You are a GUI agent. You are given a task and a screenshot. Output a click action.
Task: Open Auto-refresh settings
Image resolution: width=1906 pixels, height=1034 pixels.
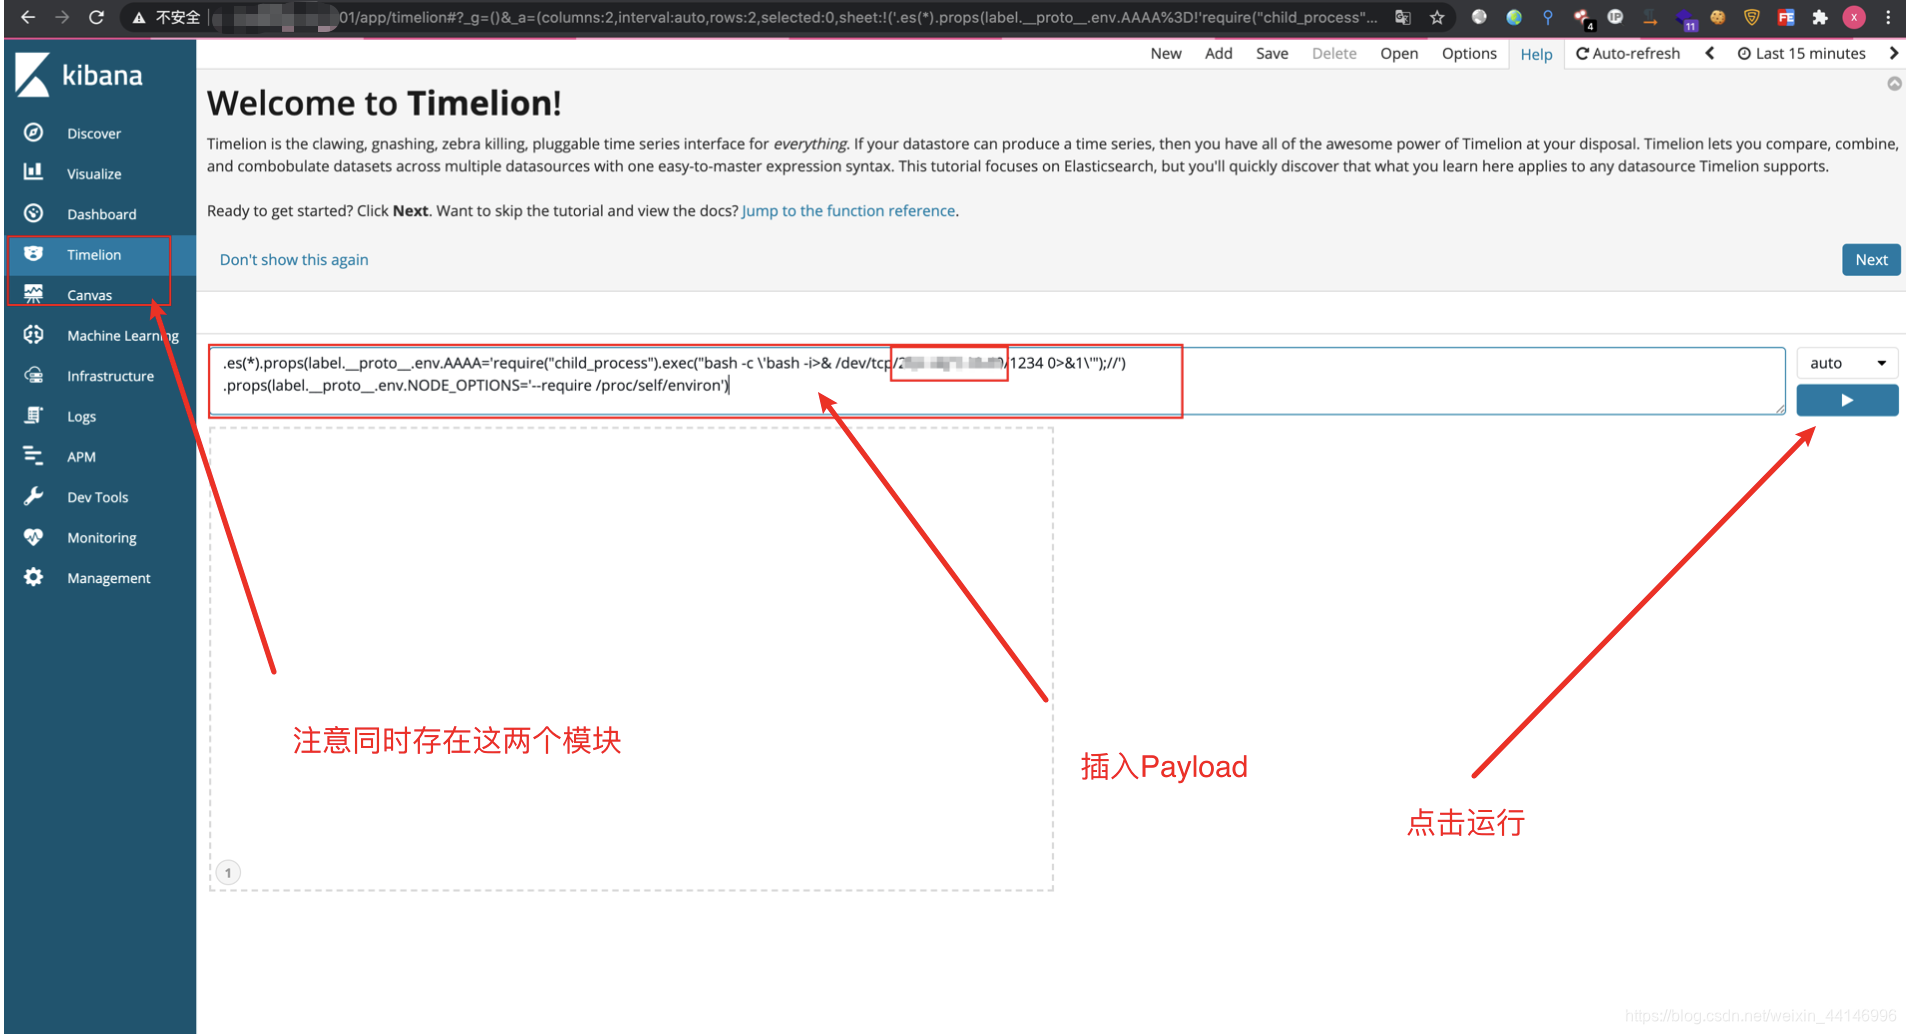click(x=1628, y=53)
